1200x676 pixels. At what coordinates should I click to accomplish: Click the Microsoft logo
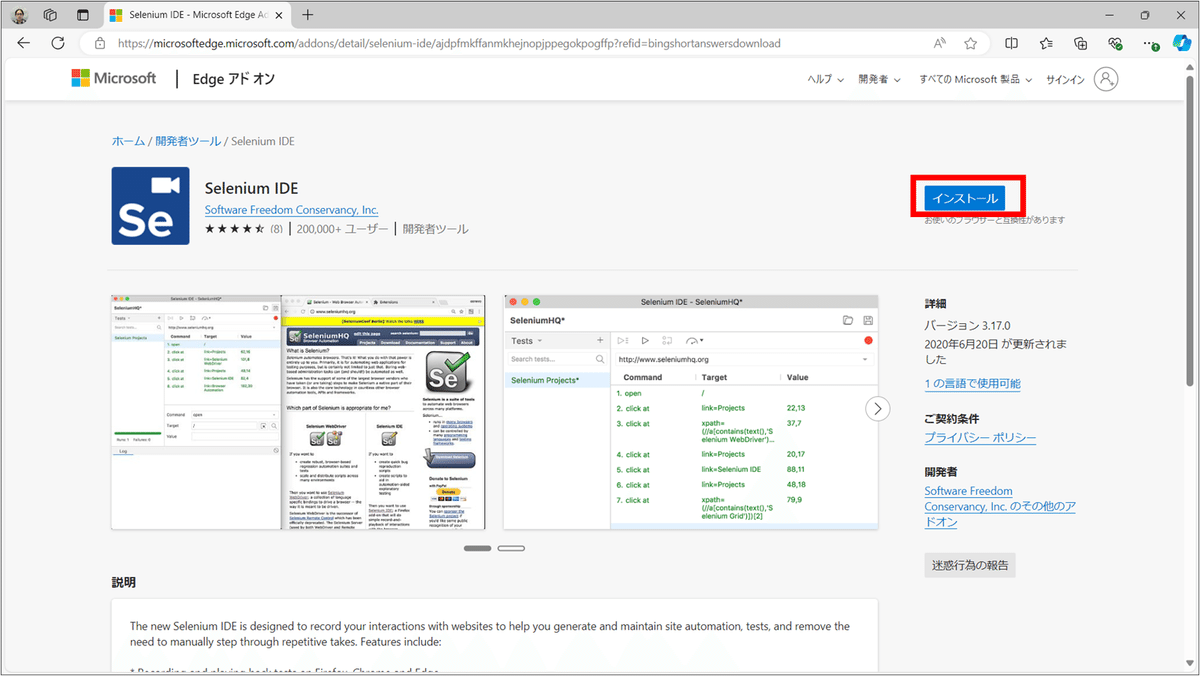click(x=114, y=78)
